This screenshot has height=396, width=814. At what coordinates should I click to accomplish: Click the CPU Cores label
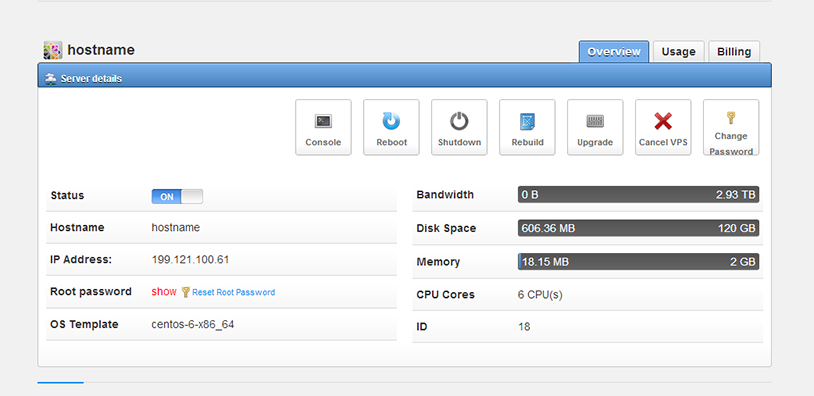[x=445, y=294]
